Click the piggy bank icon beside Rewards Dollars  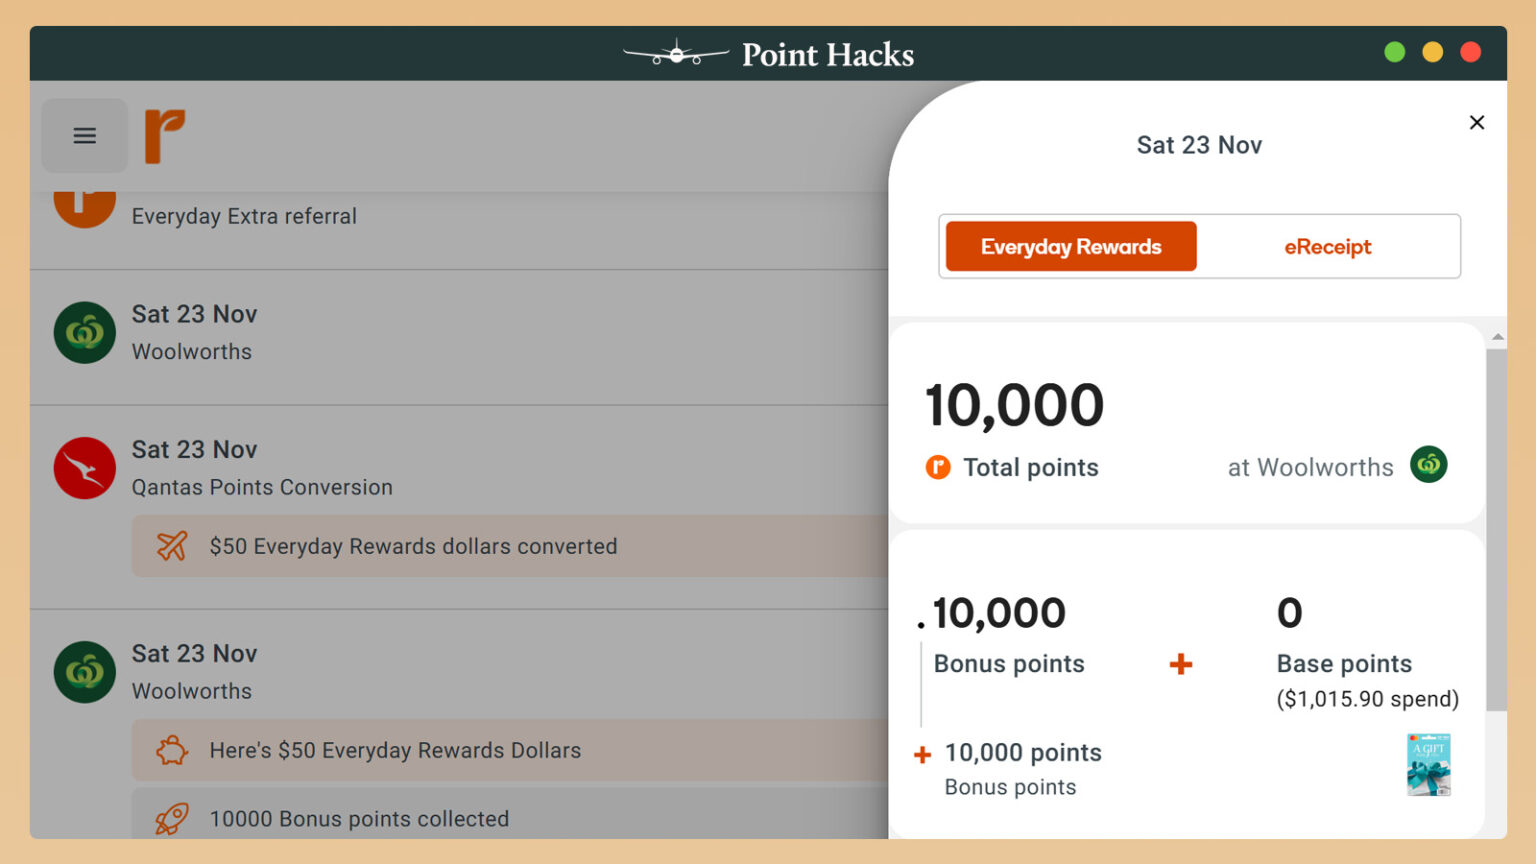pos(171,750)
